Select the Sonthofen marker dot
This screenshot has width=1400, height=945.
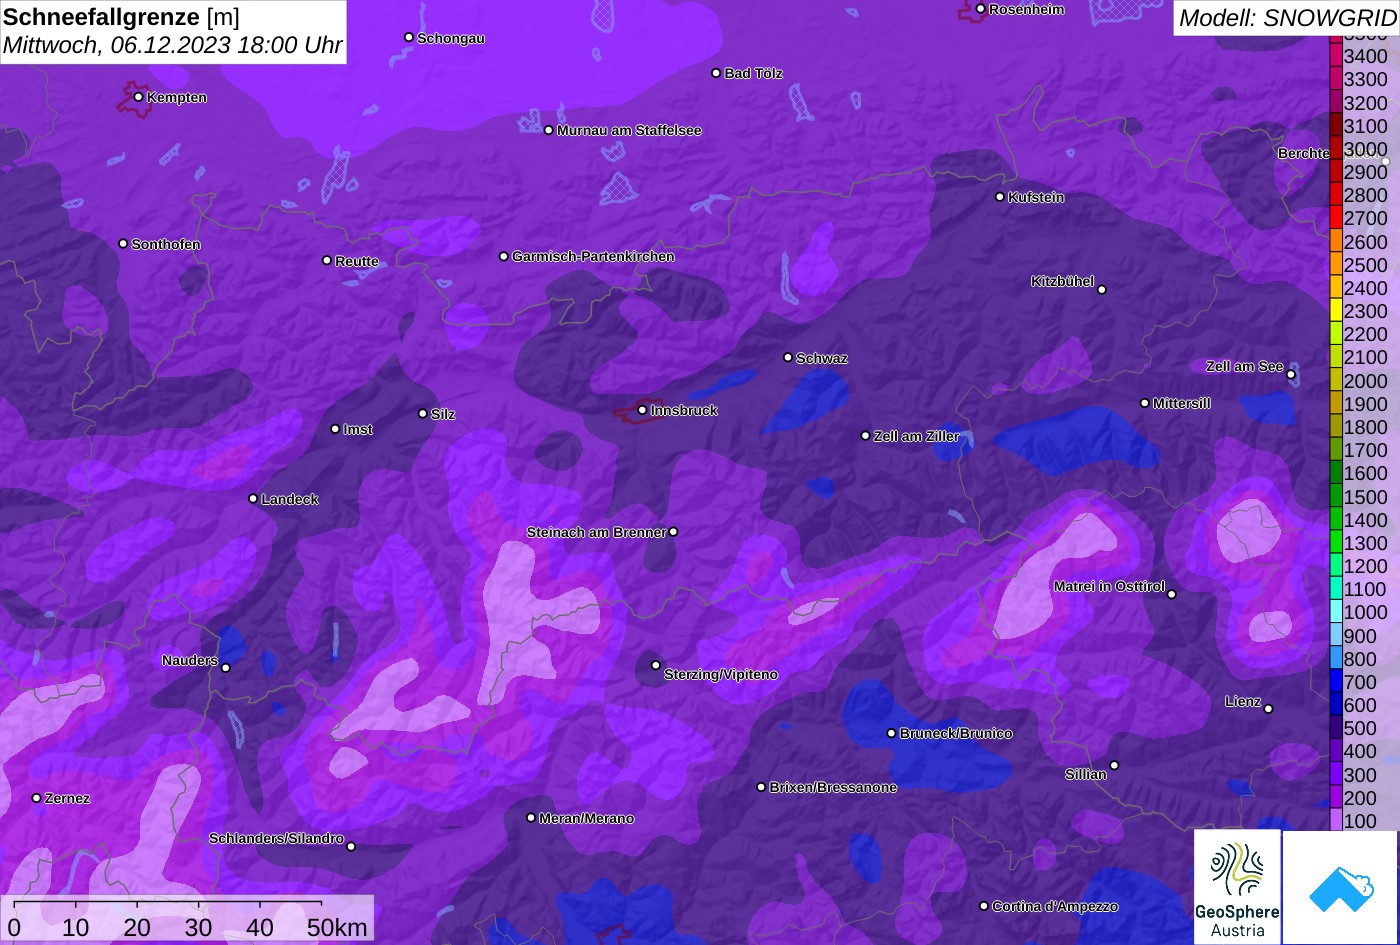tap(123, 244)
